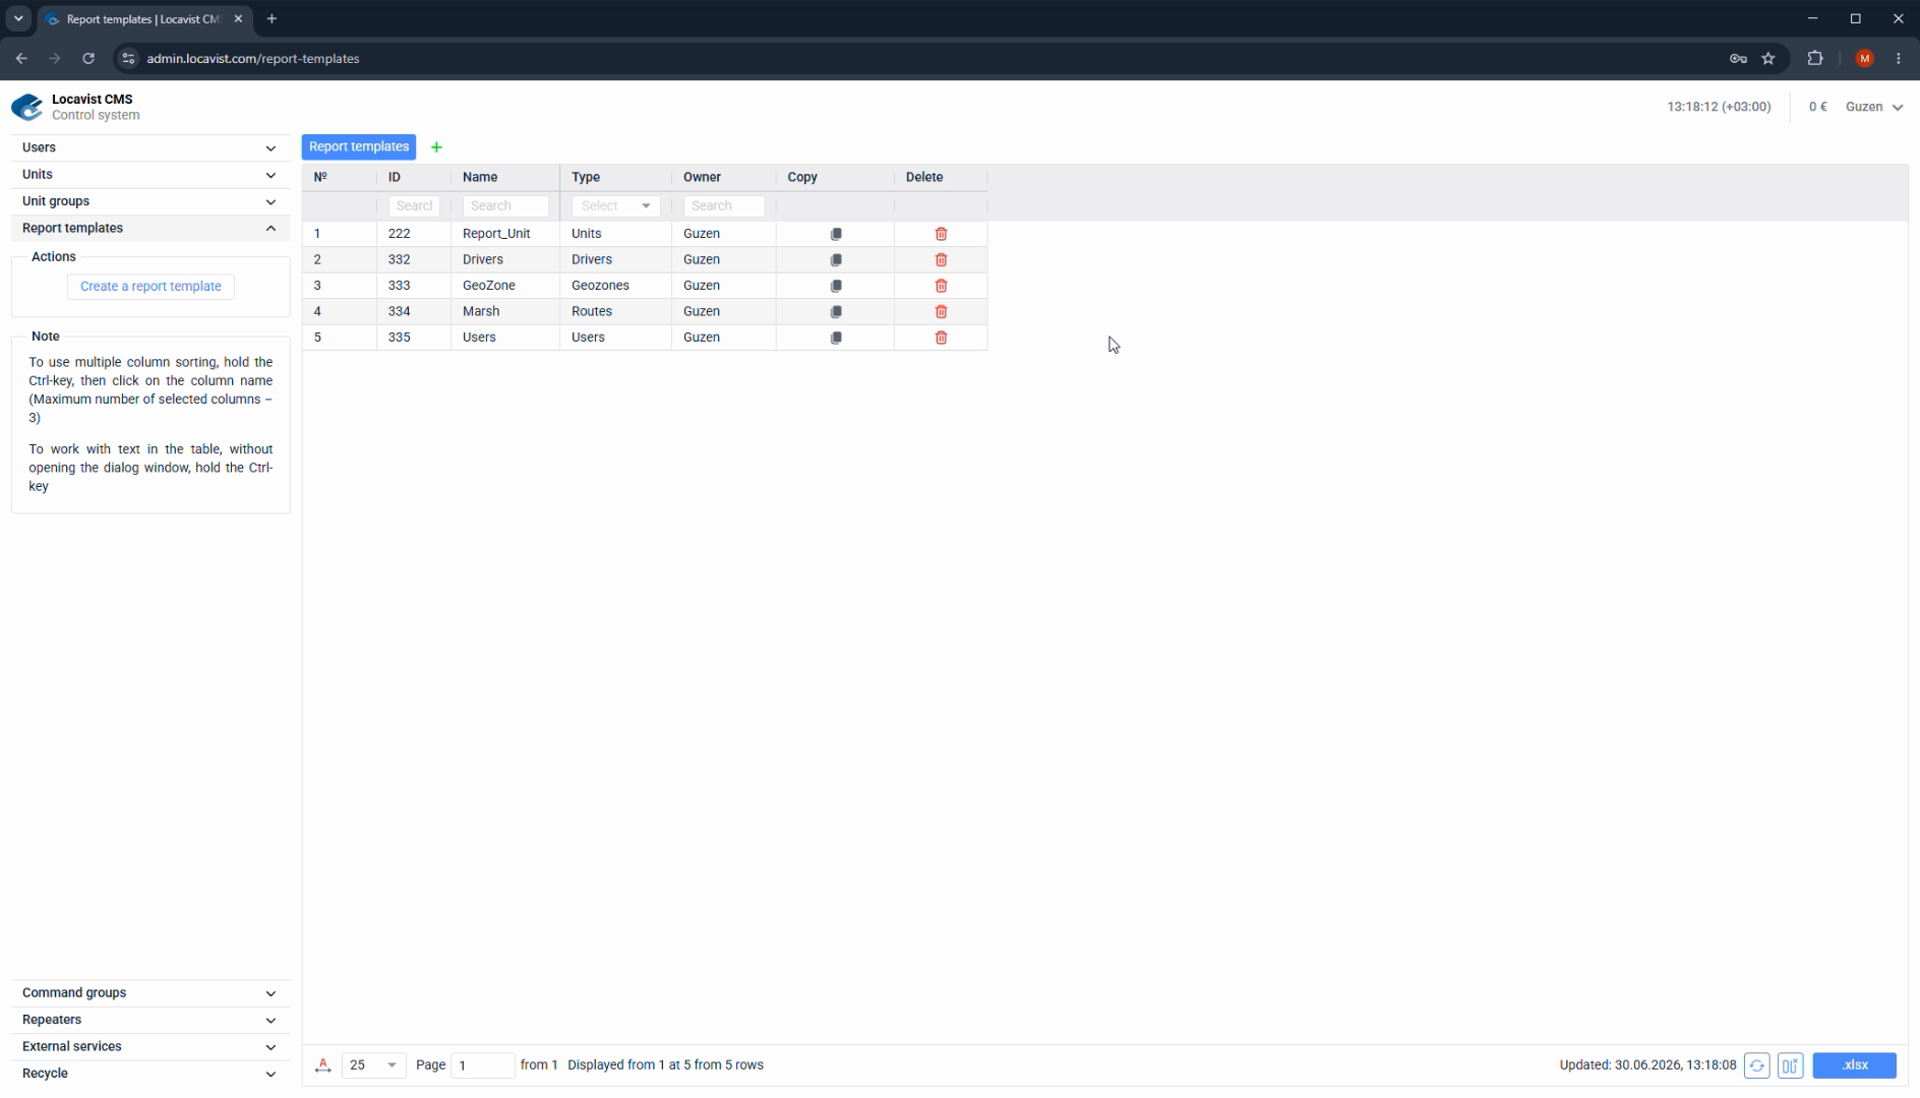
Task: View site information in the address bar
Action: pyautogui.click(x=128, y=59)
